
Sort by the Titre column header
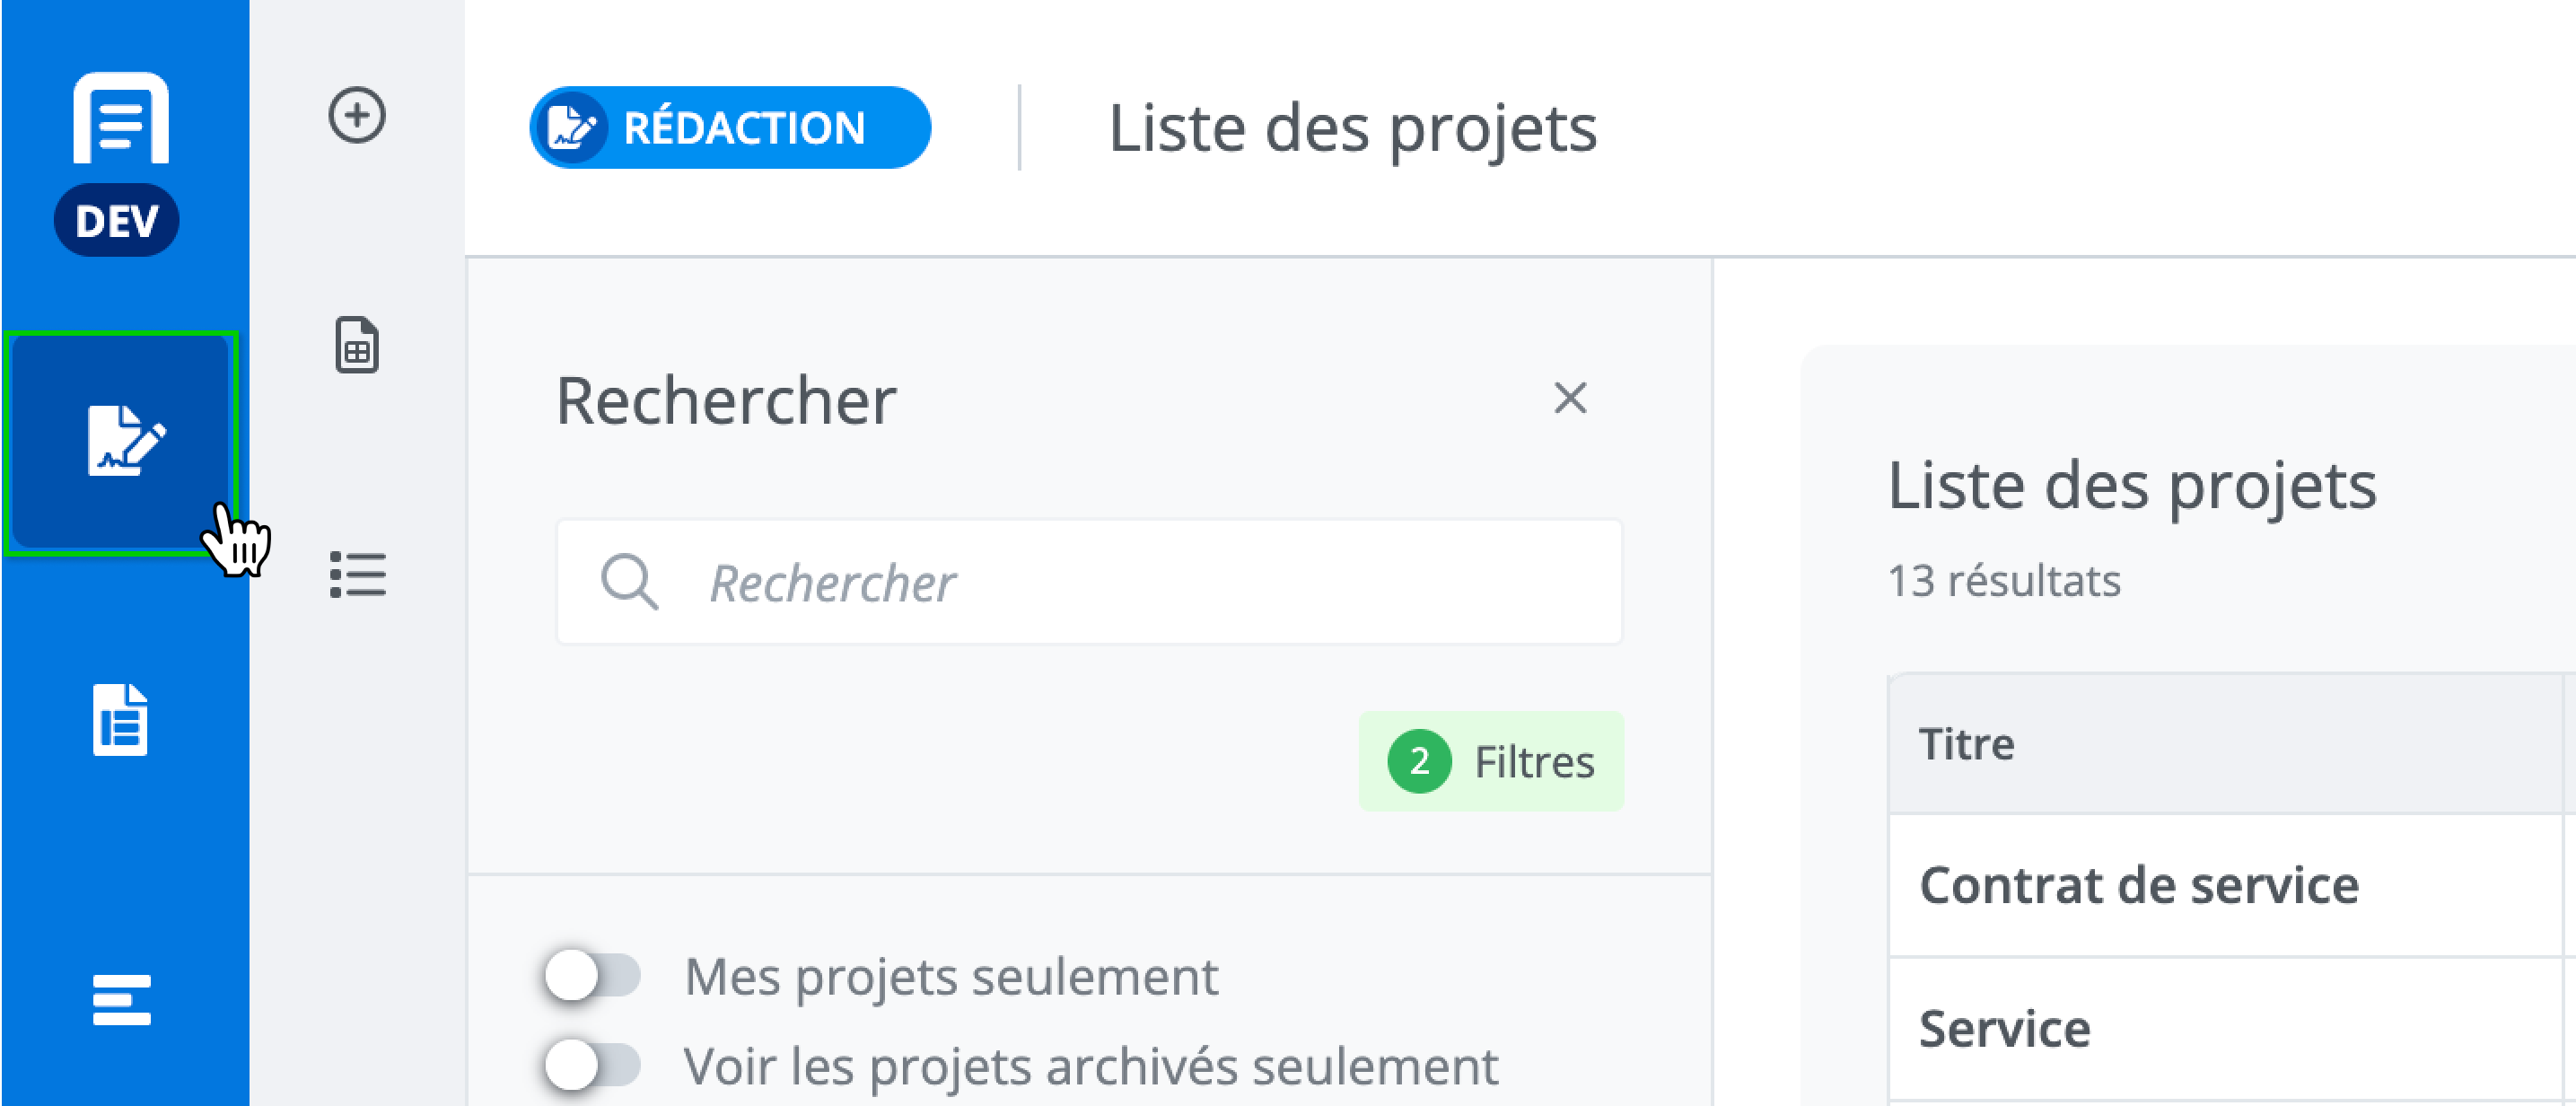(x=1966, y=744)
